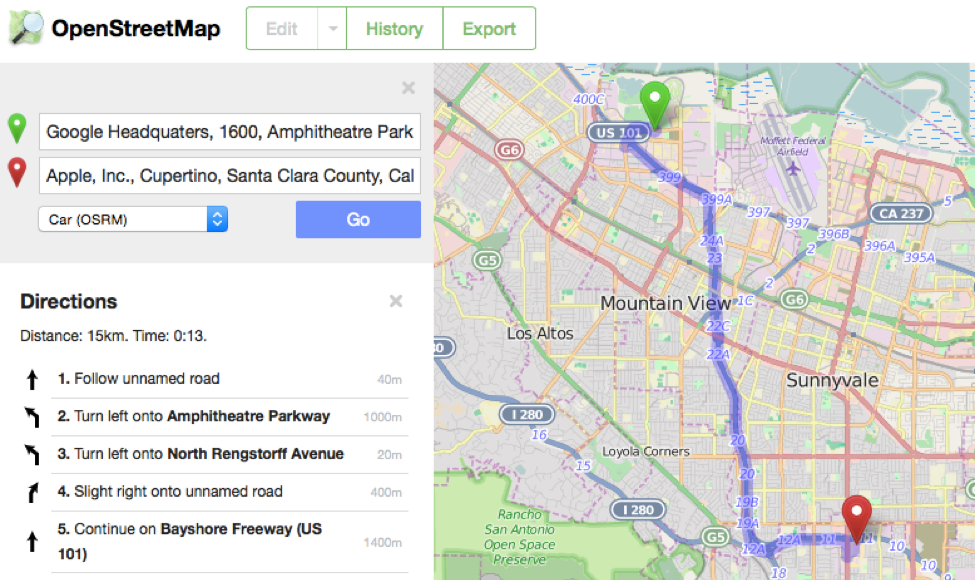Click the G6 shield right of Mountain View
Image resolution: width=975 pixels, height=580 pixels.
[x=795, y=300]
